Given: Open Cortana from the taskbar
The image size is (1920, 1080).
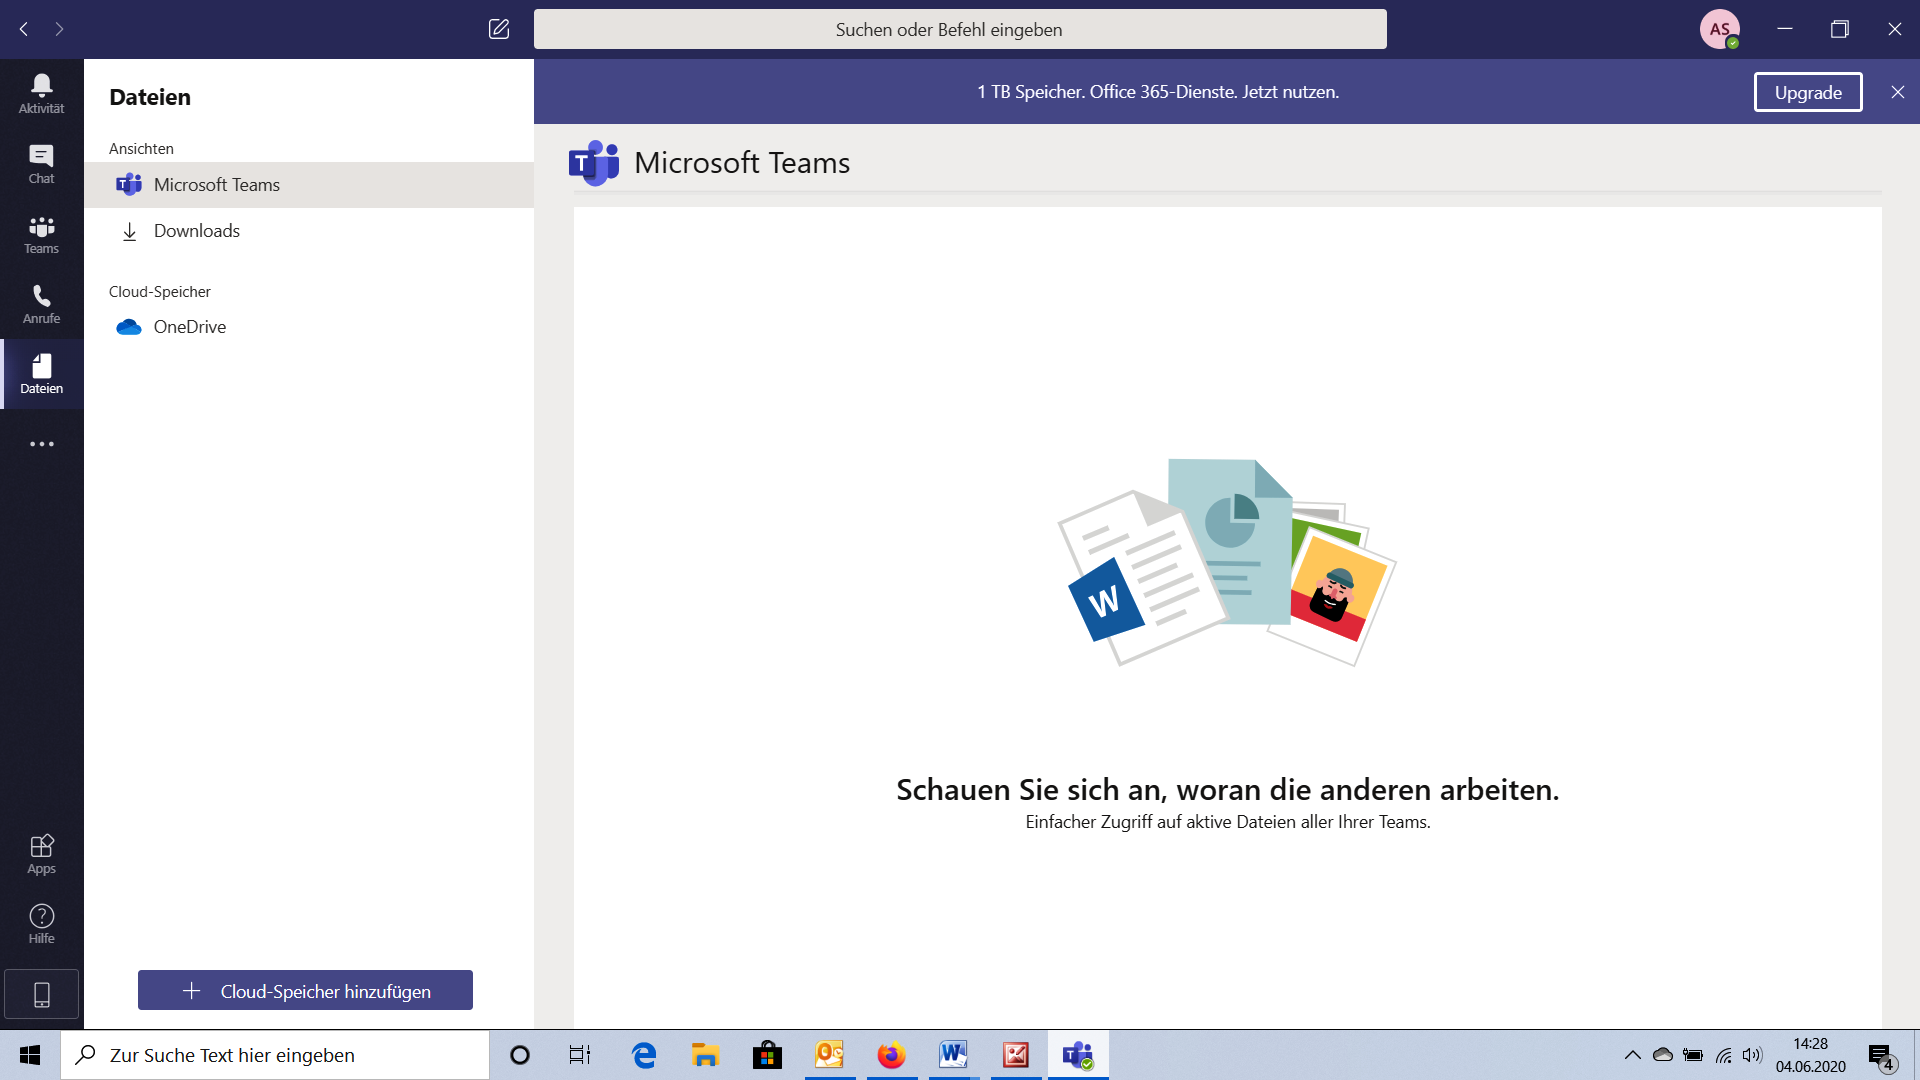Looking at the screenshot, I should click(520, 1055).
